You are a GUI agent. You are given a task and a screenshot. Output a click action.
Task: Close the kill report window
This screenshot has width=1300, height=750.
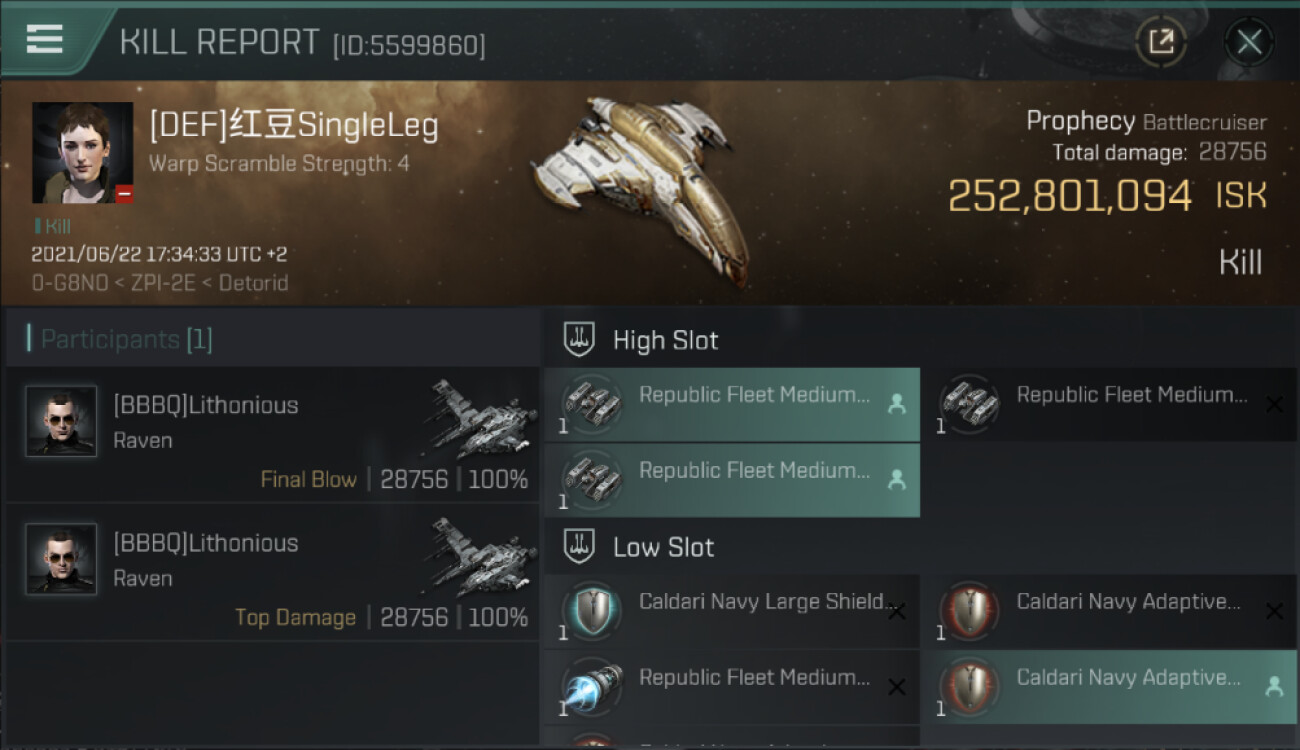click(1249, 42)
